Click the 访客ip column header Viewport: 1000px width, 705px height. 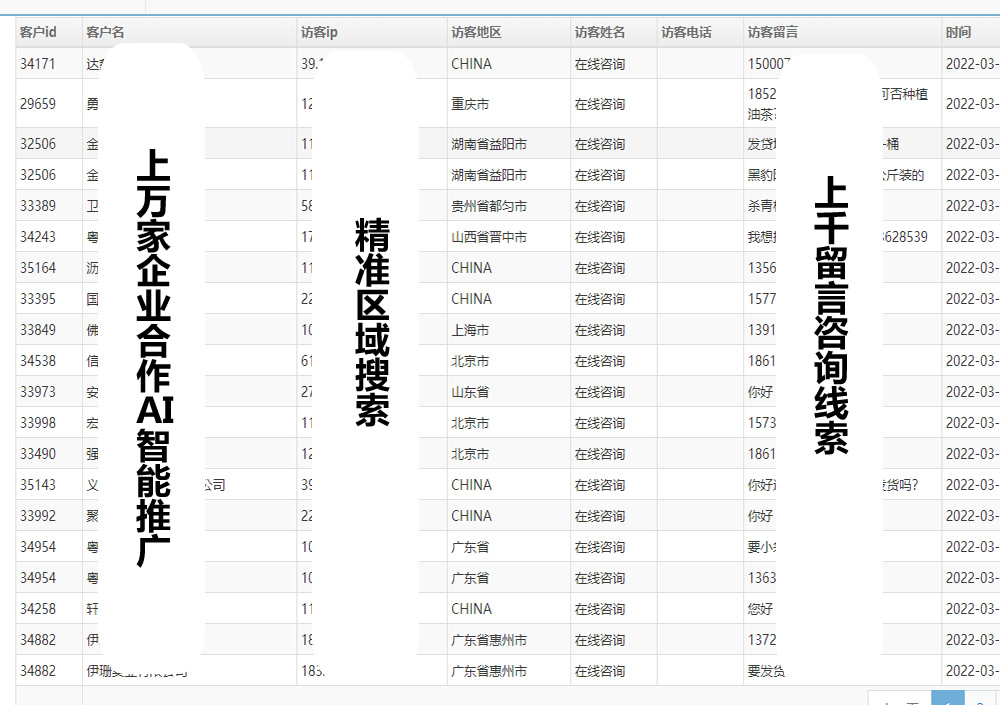coord(320,32)
